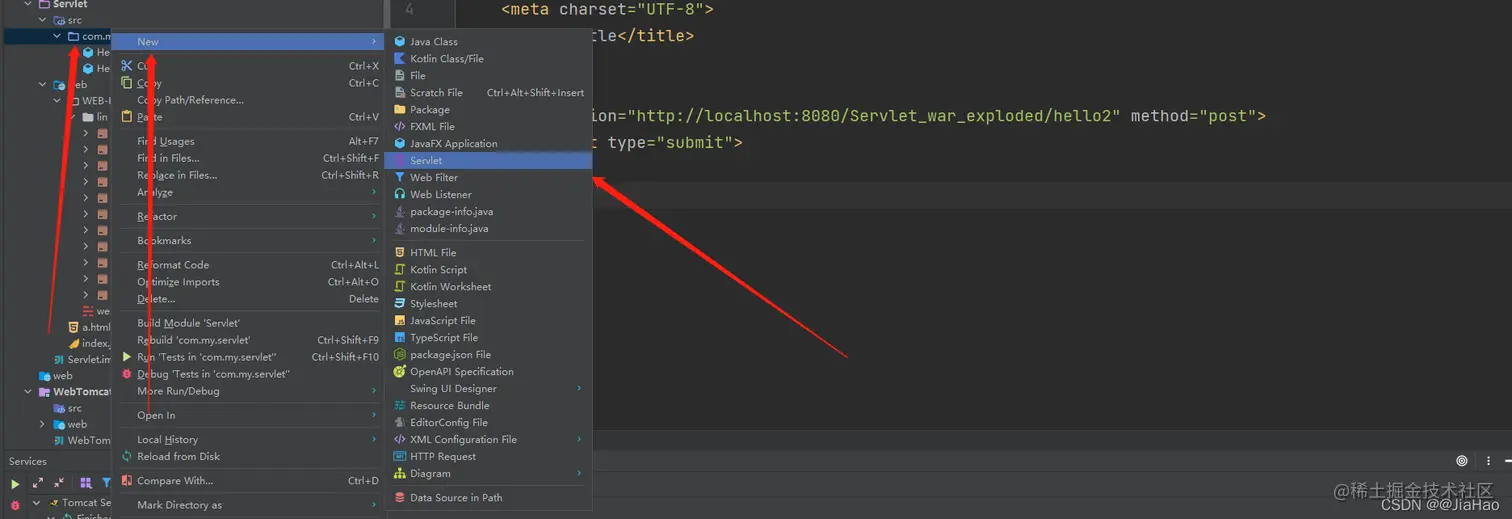Click the green Run button in Services toolbar
Screen dimensions: 1512x519
click(x=15, y=484)
